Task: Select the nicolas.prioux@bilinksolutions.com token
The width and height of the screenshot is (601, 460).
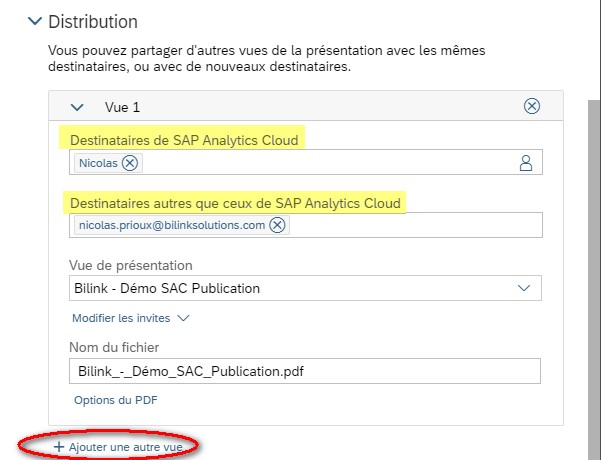Action: coord(172,225)
